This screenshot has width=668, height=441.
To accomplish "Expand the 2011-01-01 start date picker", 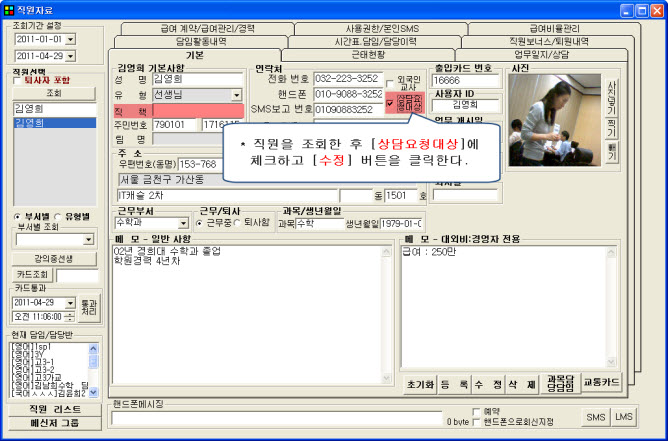I will (69, 40).
